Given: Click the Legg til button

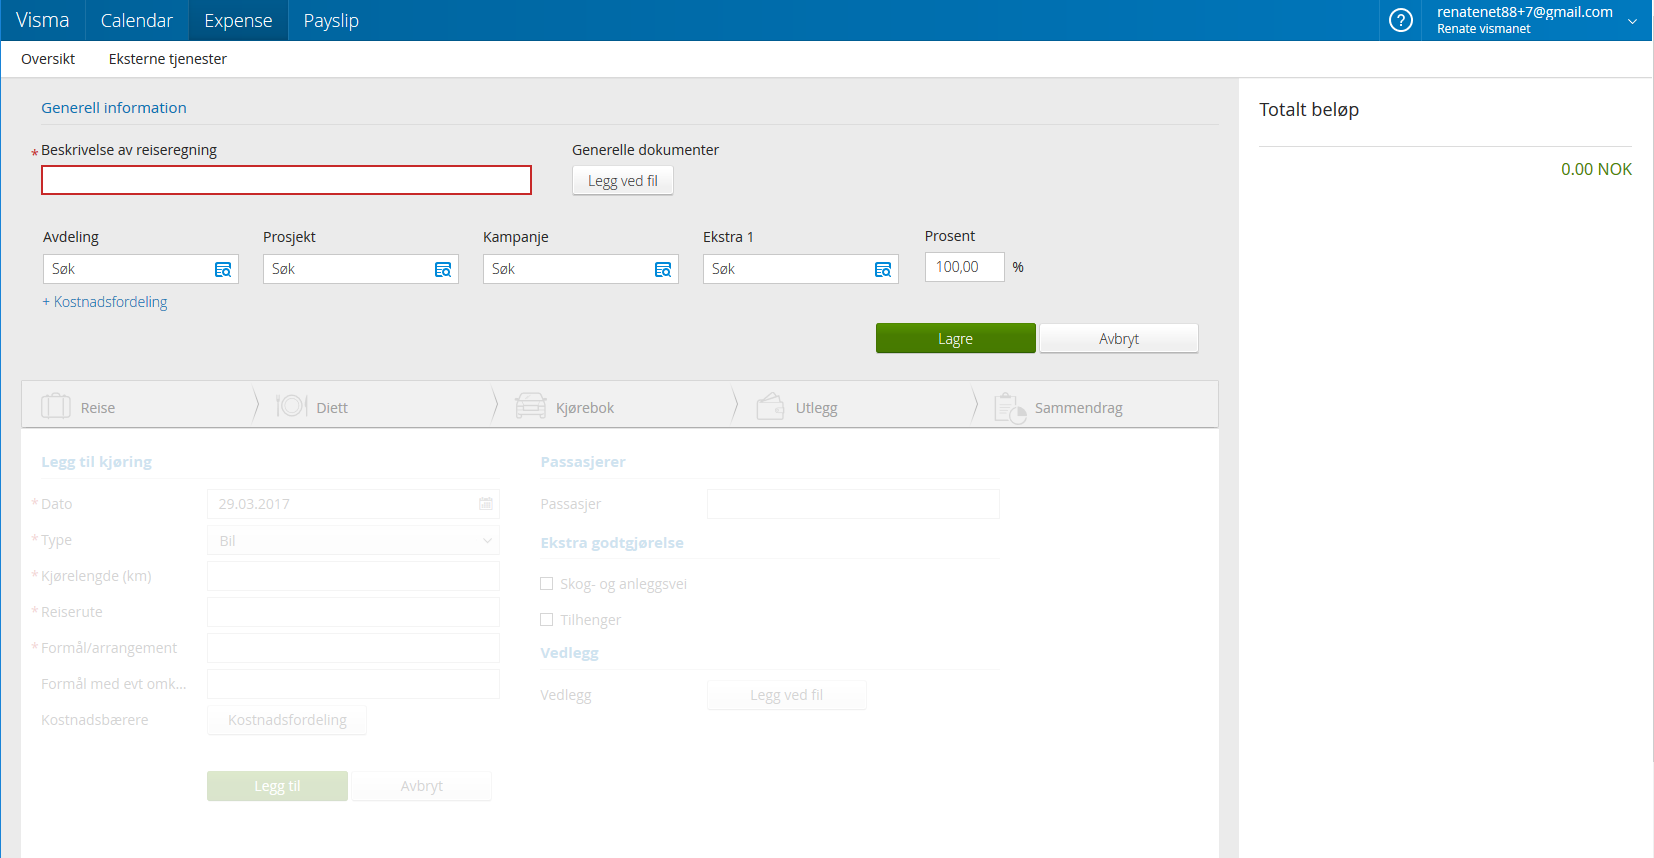Looking at the screenshot, I should (x=277, y=786).
